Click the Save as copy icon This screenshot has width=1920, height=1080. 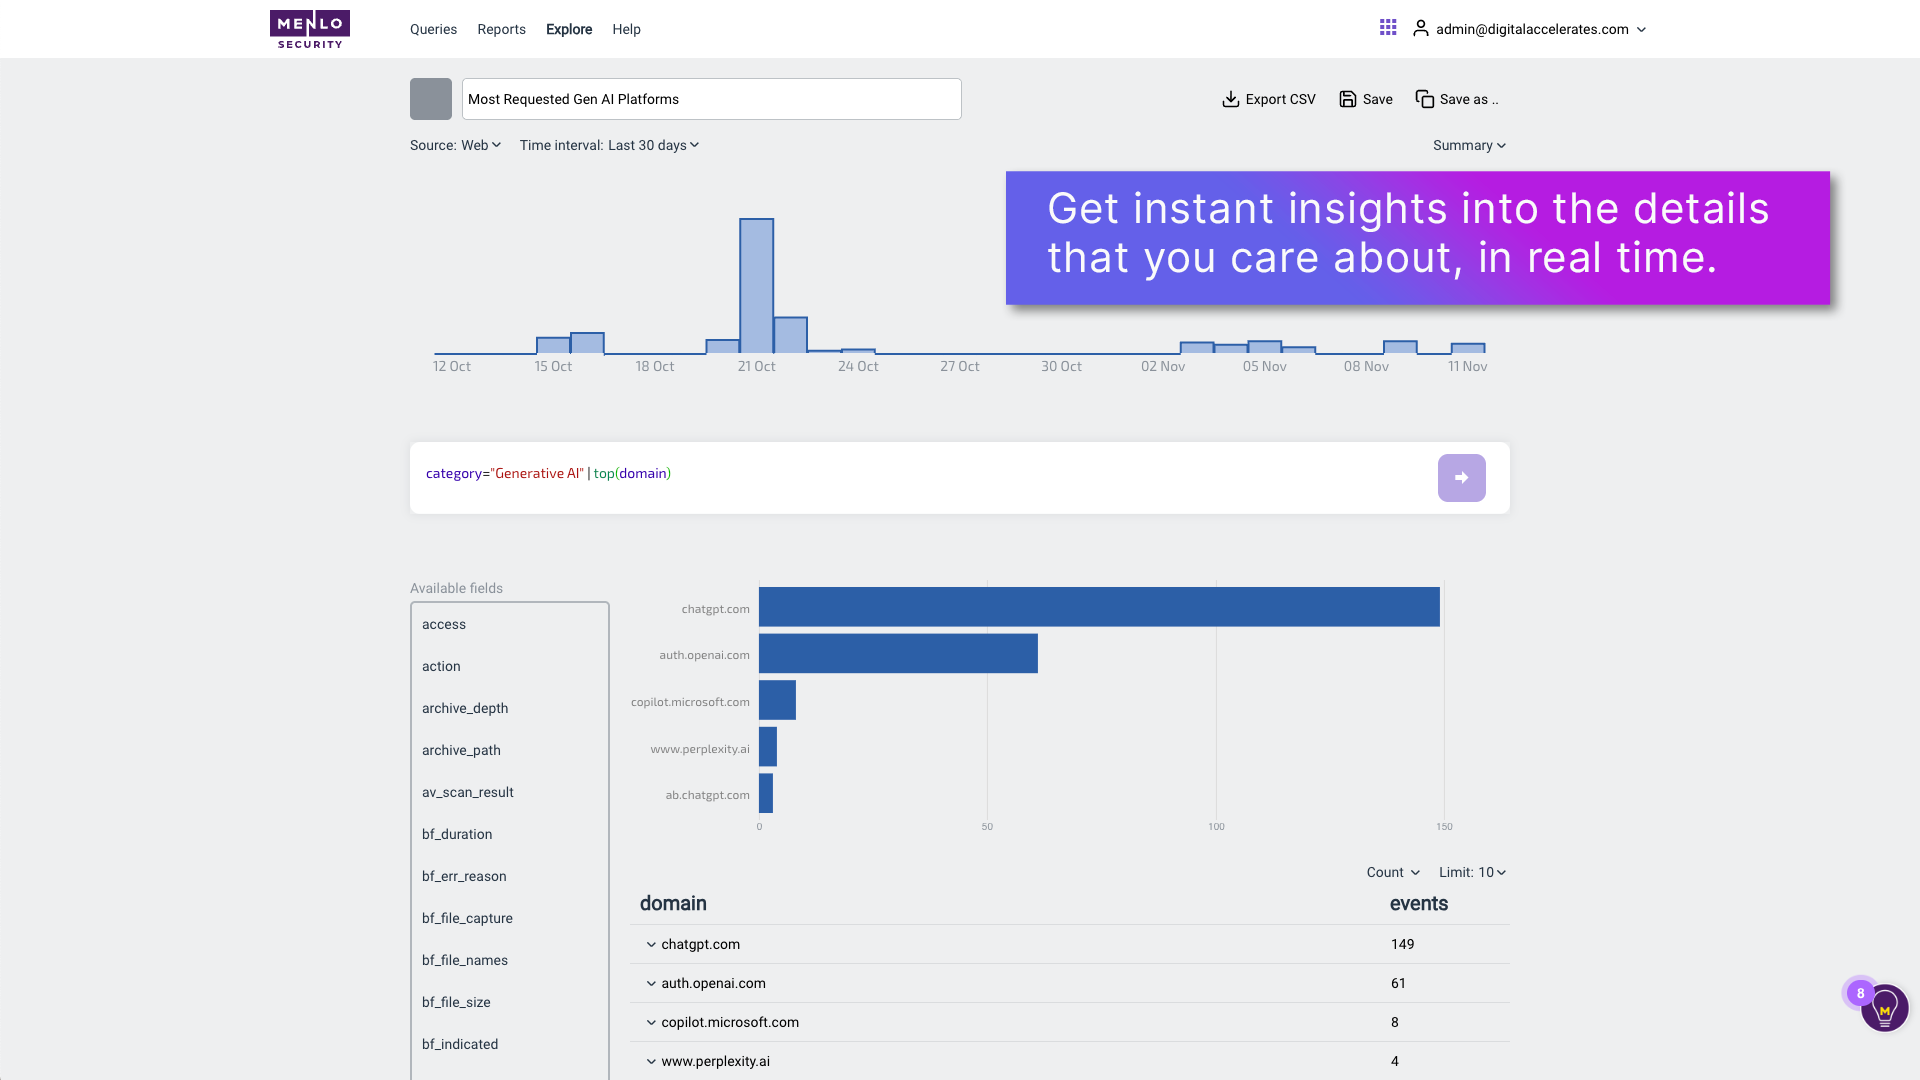1424,99
